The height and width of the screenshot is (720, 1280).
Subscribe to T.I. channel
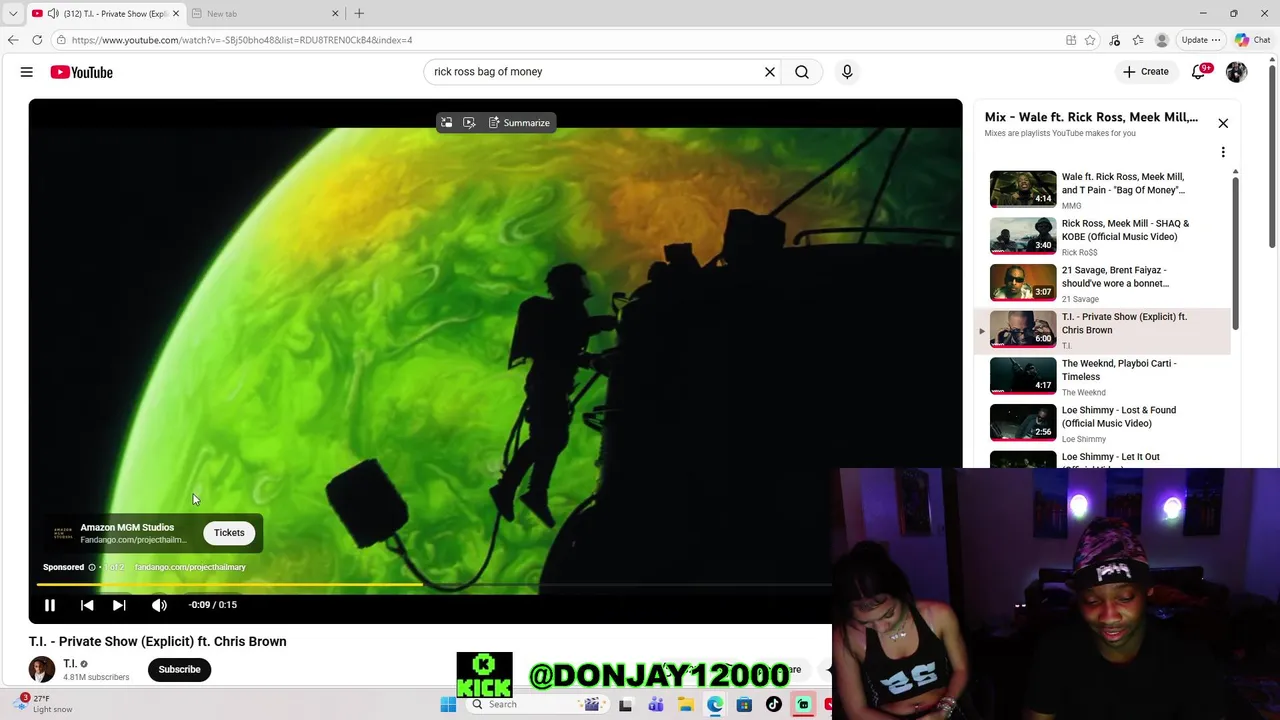coord(179,670)
